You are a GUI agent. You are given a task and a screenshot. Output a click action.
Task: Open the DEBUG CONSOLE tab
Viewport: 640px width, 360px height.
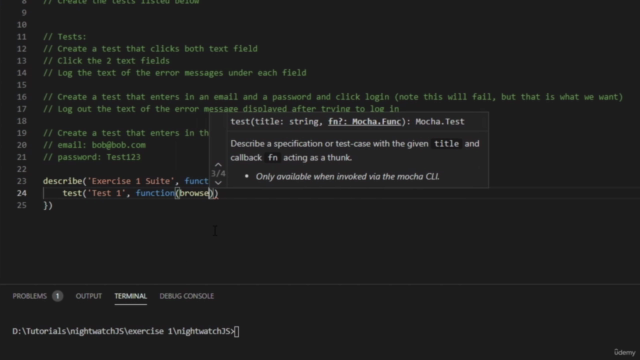coord(187,296)
